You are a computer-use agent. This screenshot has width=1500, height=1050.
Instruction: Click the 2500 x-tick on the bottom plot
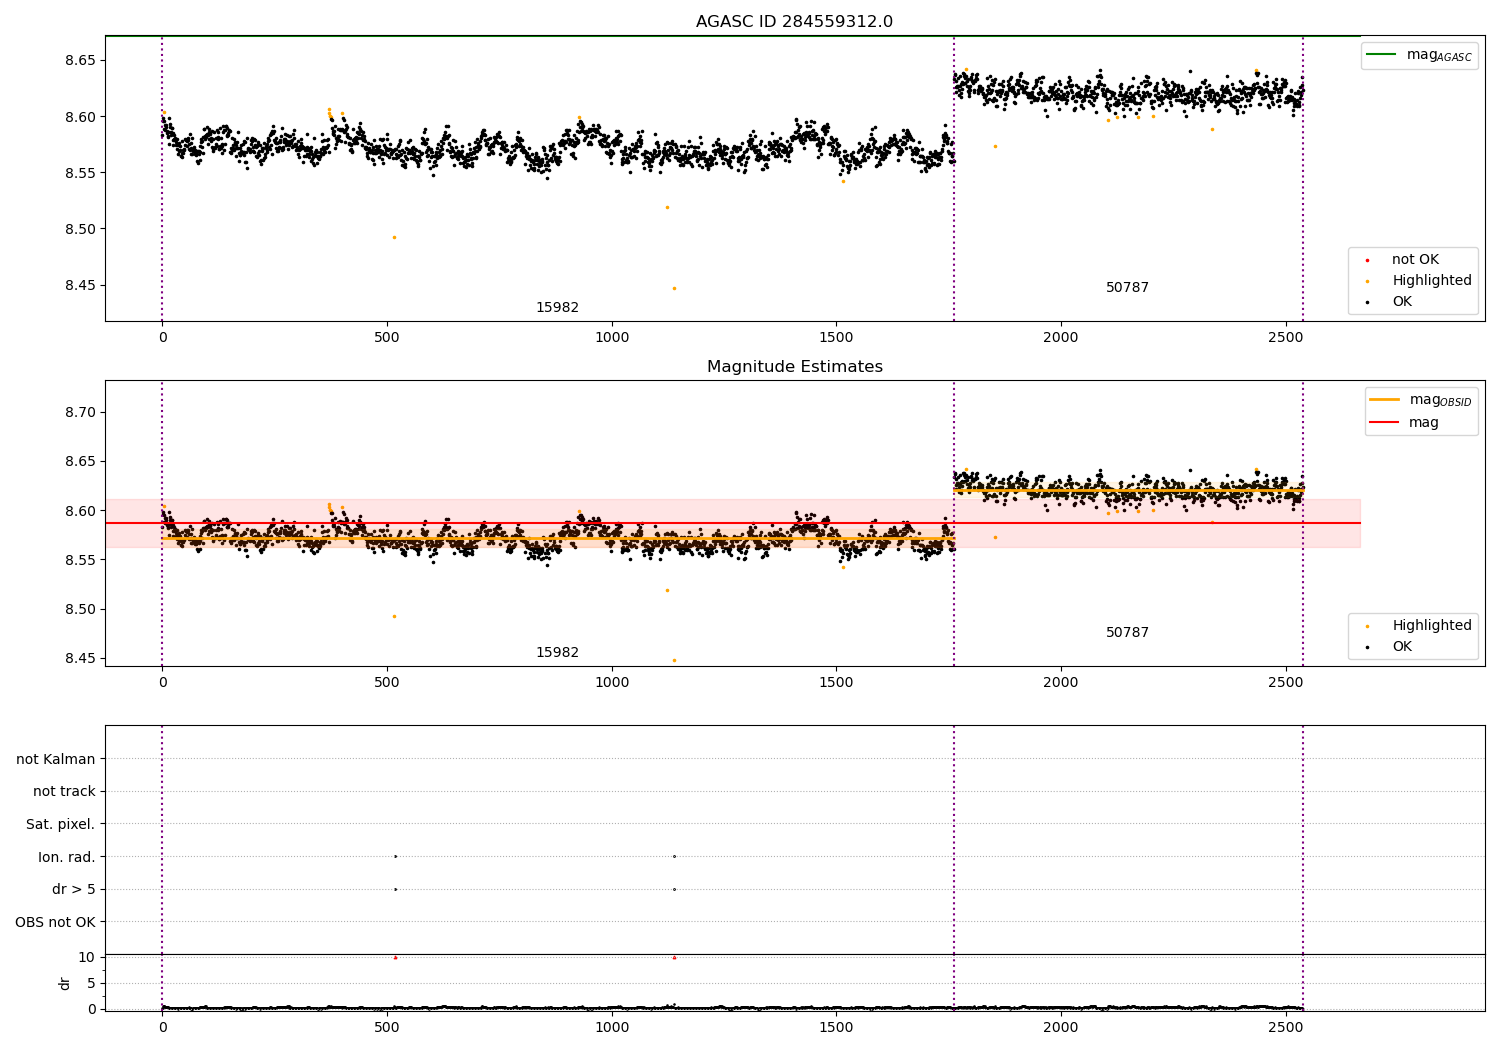(1285, 1027)
